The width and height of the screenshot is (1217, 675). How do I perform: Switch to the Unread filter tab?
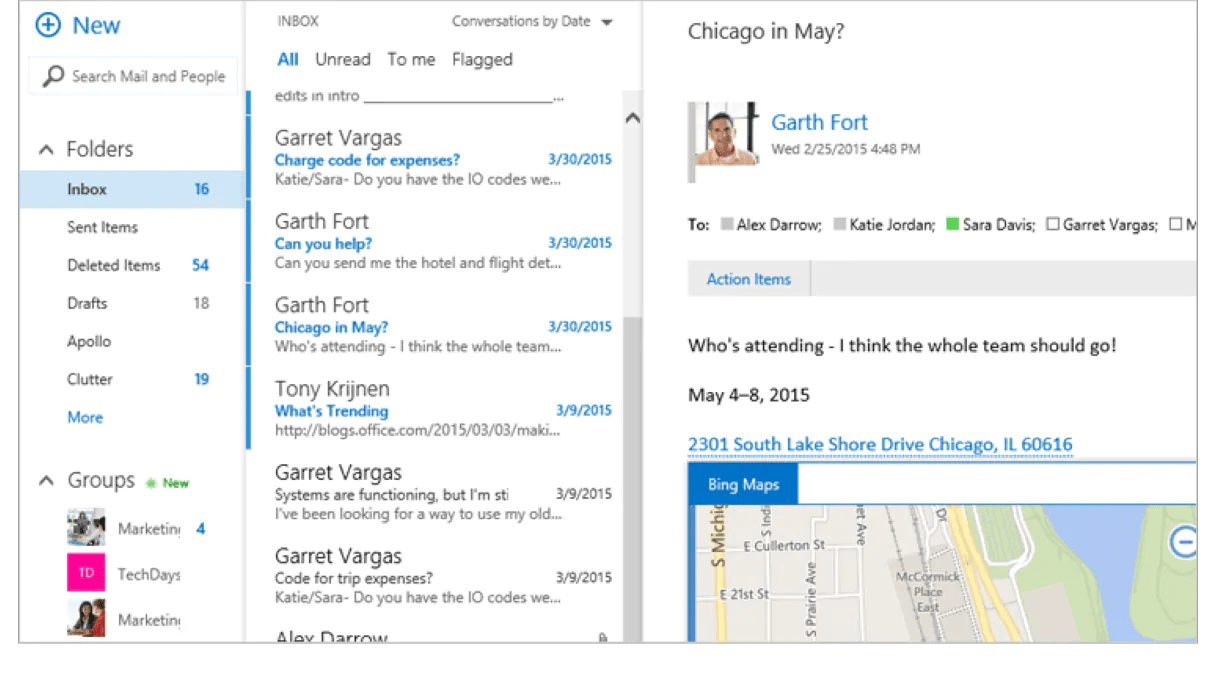(343, 59)
